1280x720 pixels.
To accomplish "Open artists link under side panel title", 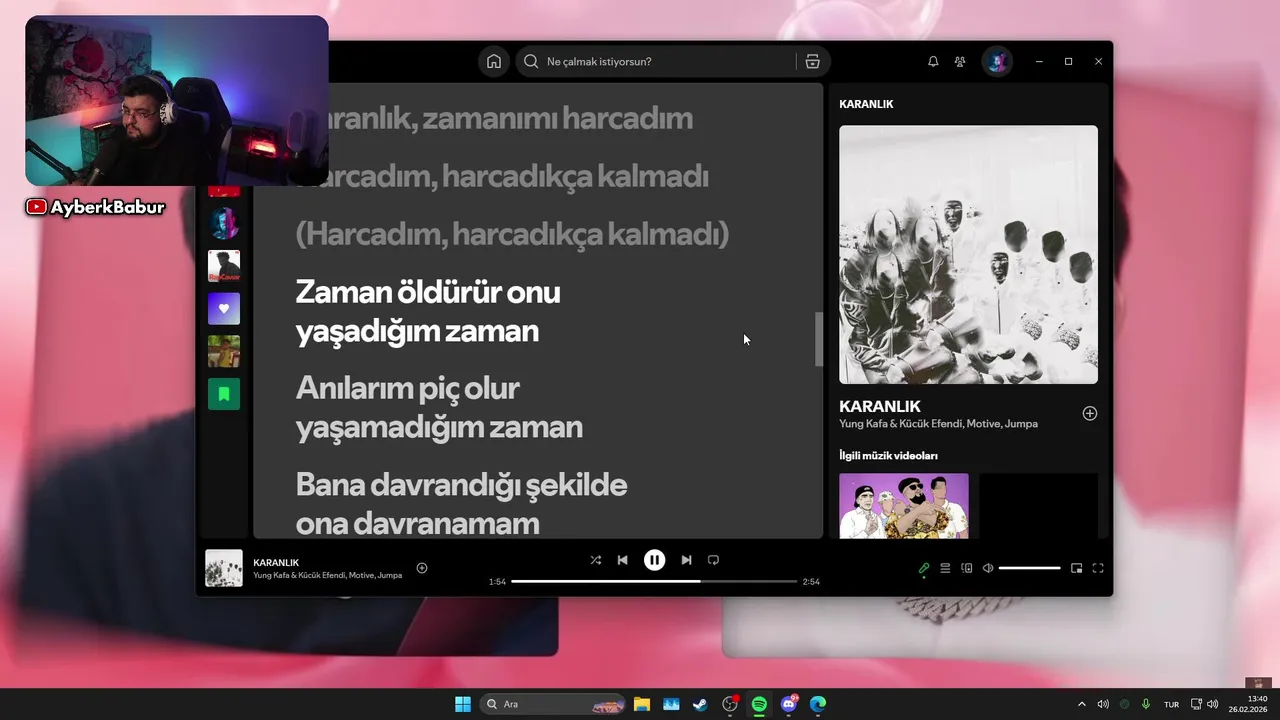I will (x=938, y=424).
